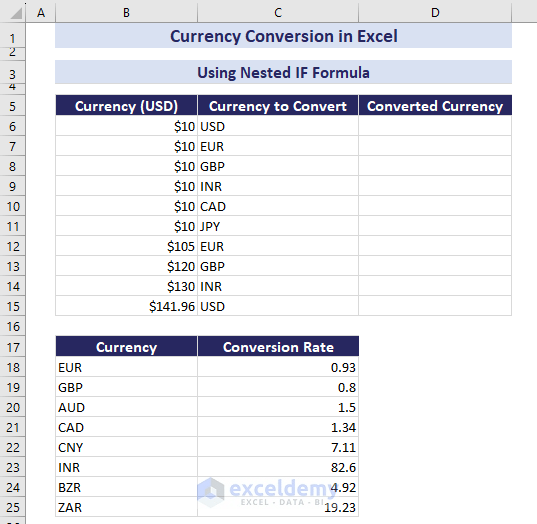Select column C header
Screen dimensions: 537x524
pos(278,13)
